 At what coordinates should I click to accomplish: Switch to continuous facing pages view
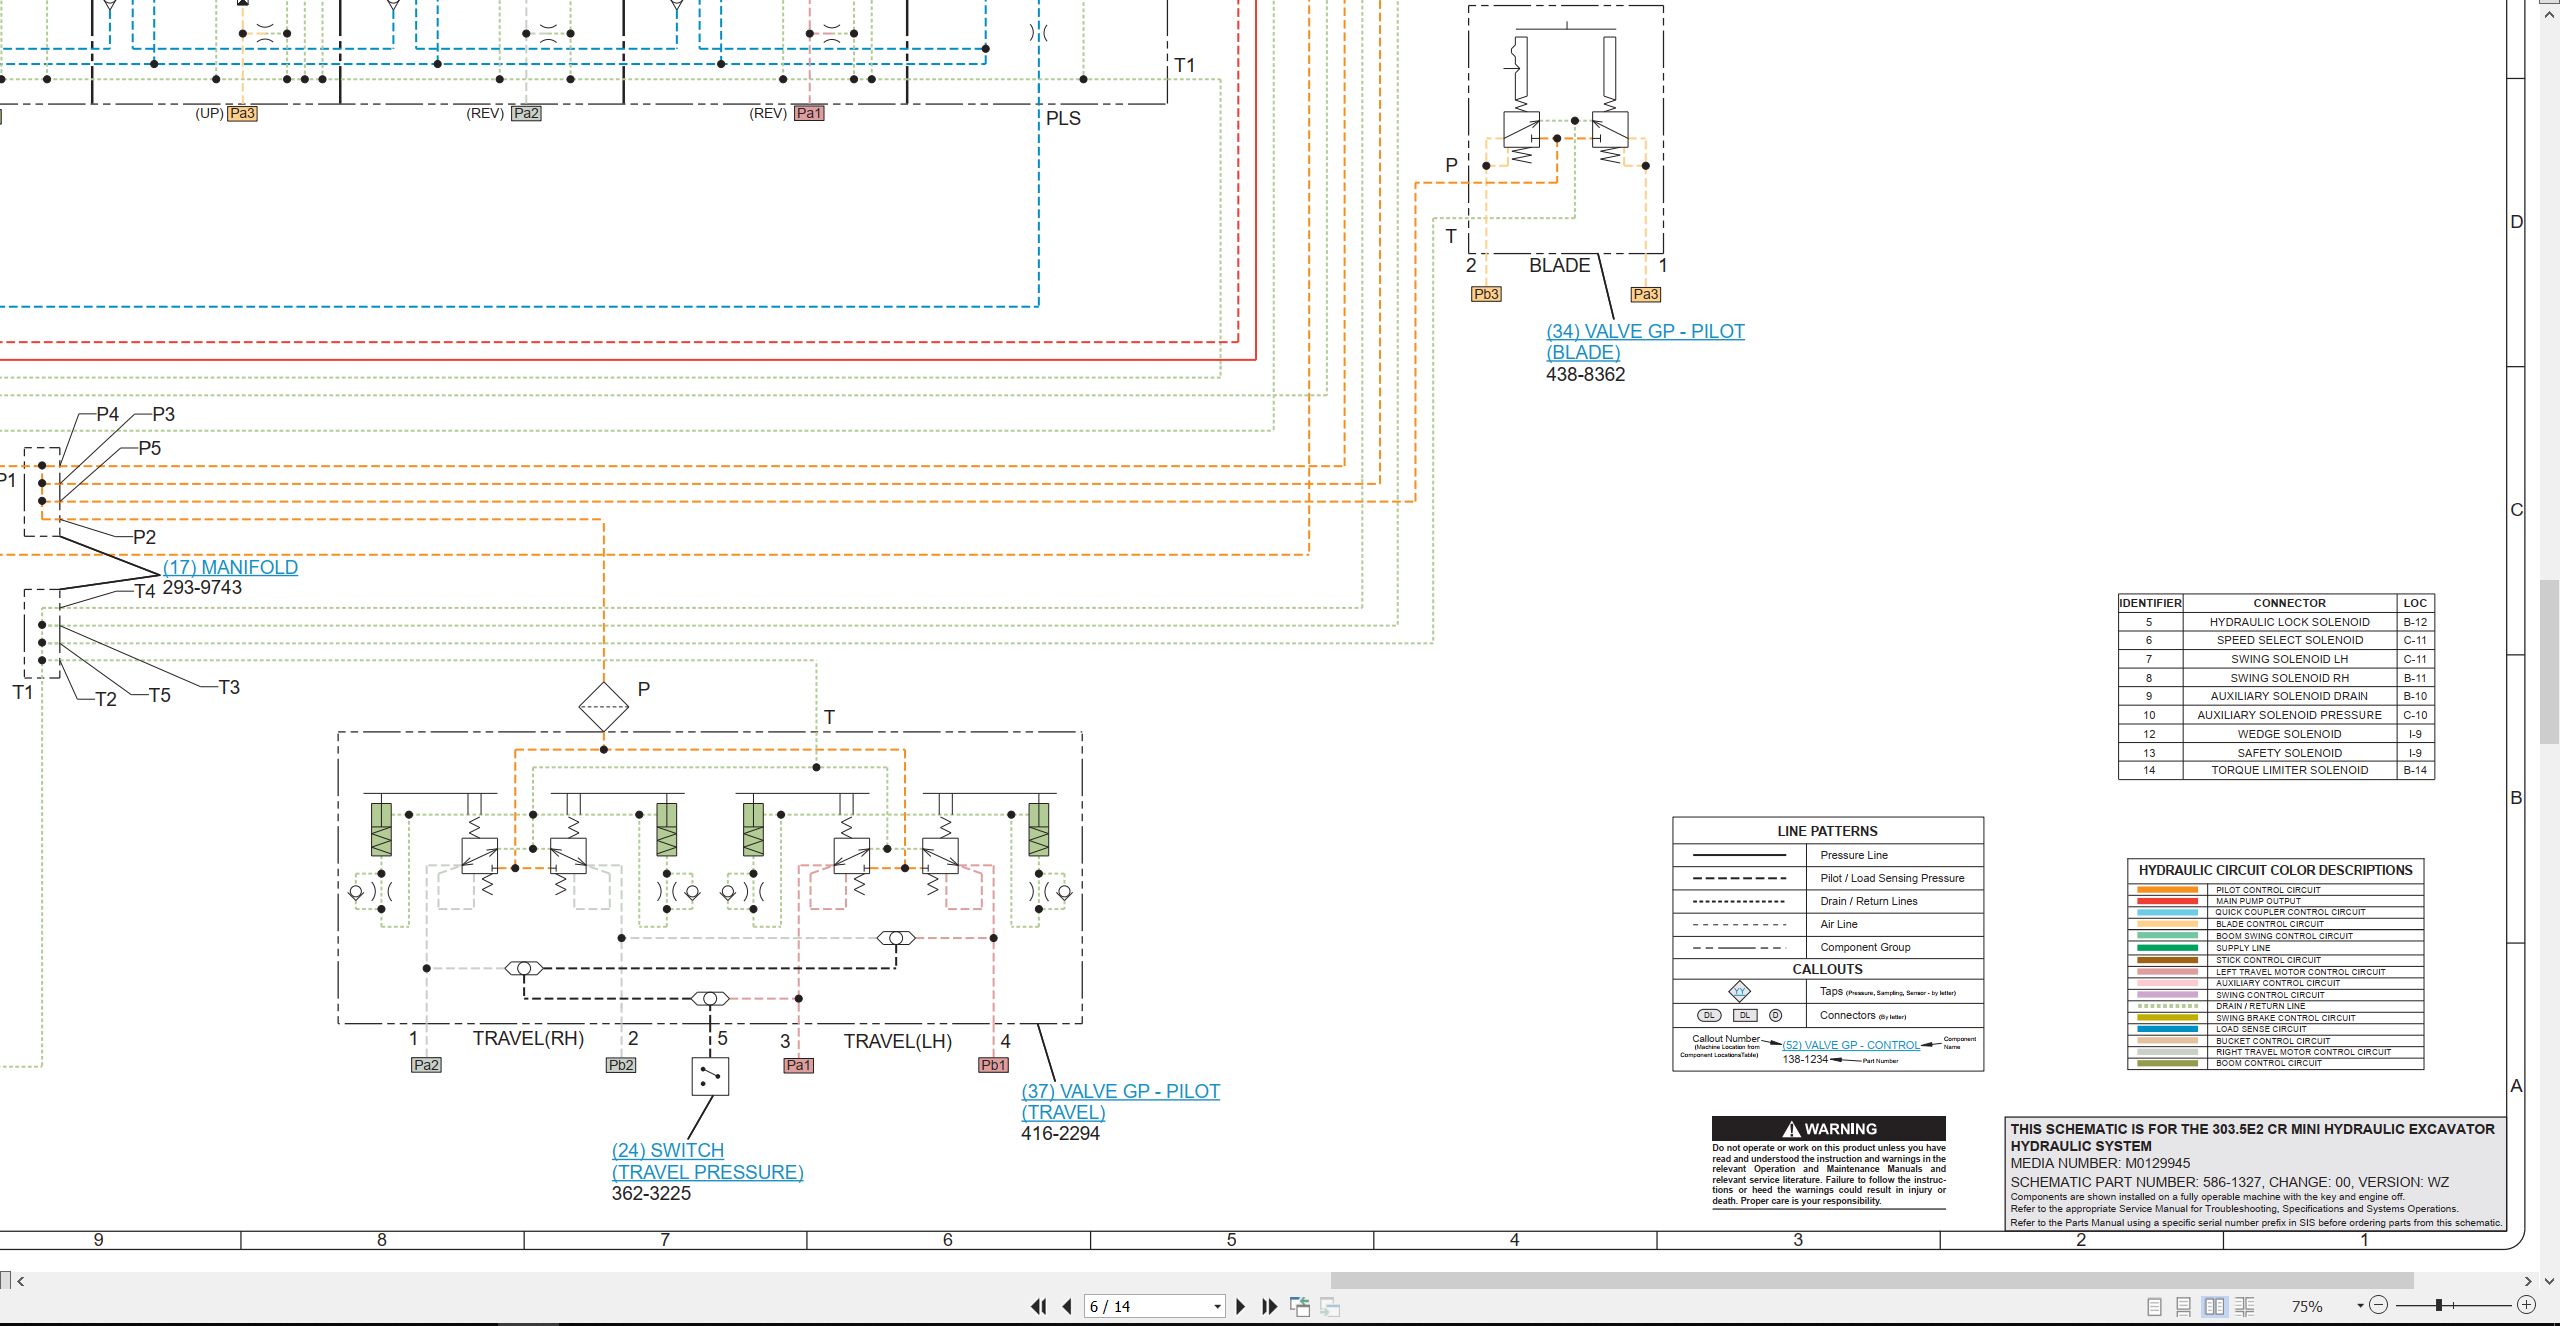pos(2245,1306)
